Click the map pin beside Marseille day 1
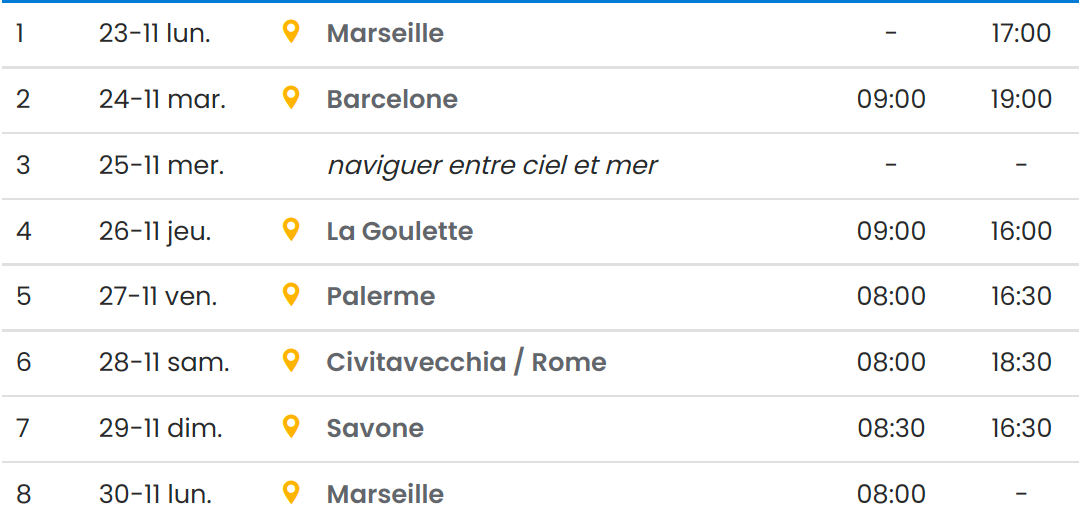The height and width of the screenshot is (525, 1083). pyautogui.click(x=291, y=32)
